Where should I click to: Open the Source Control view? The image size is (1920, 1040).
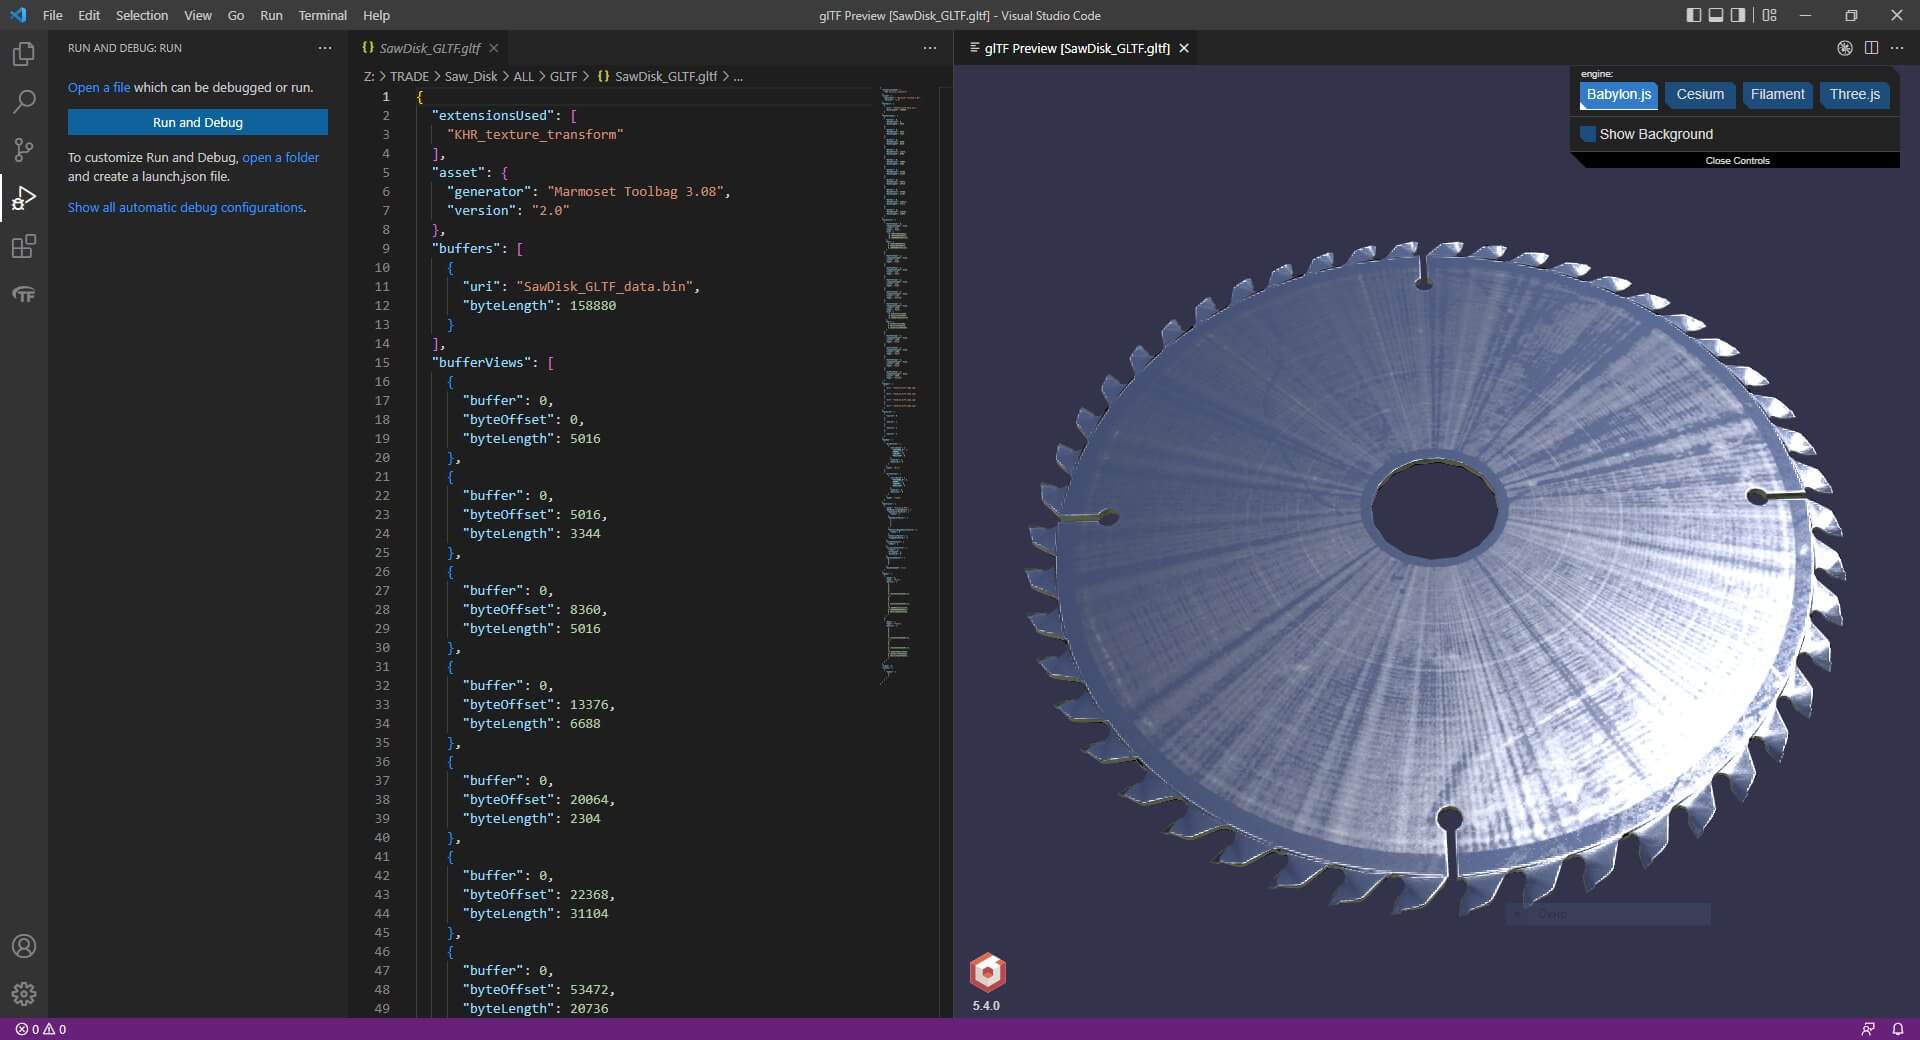click(x=24, y=150)
